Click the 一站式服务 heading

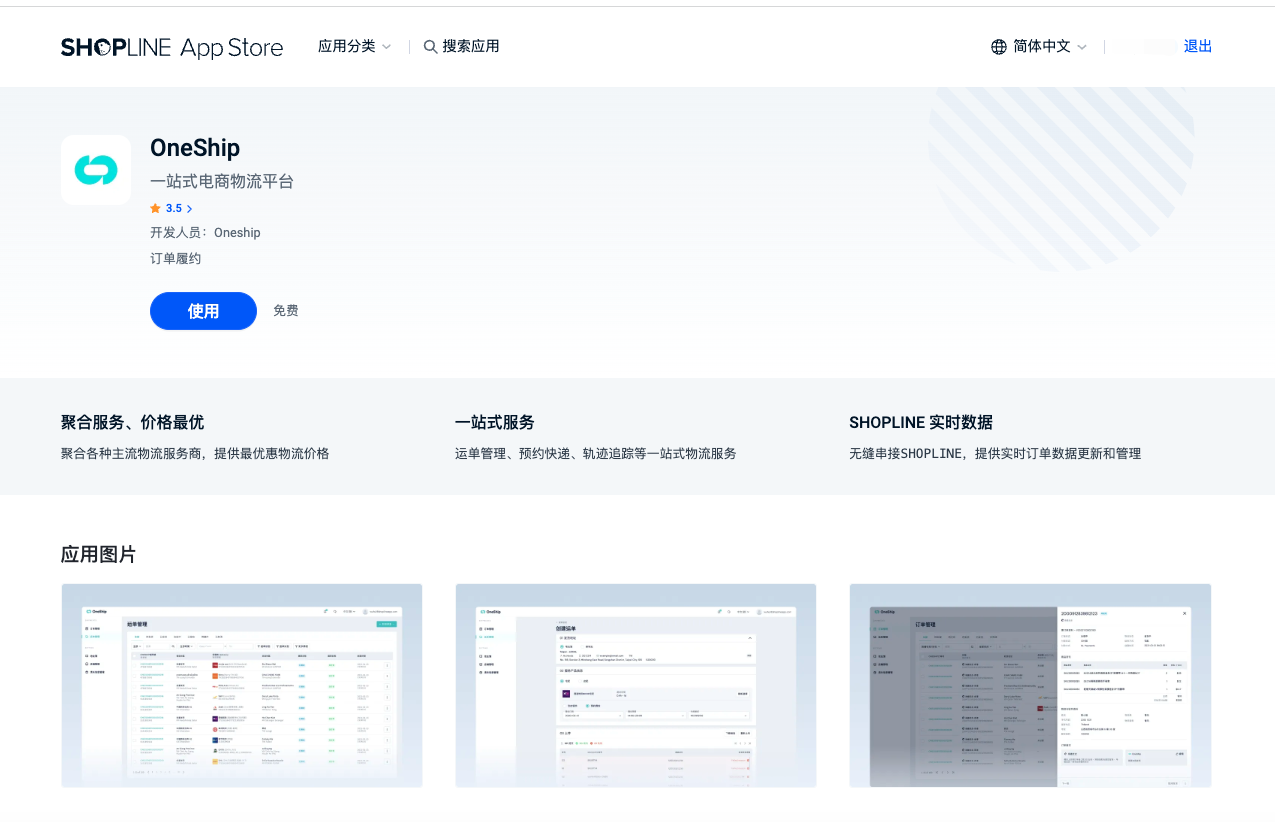495,422
